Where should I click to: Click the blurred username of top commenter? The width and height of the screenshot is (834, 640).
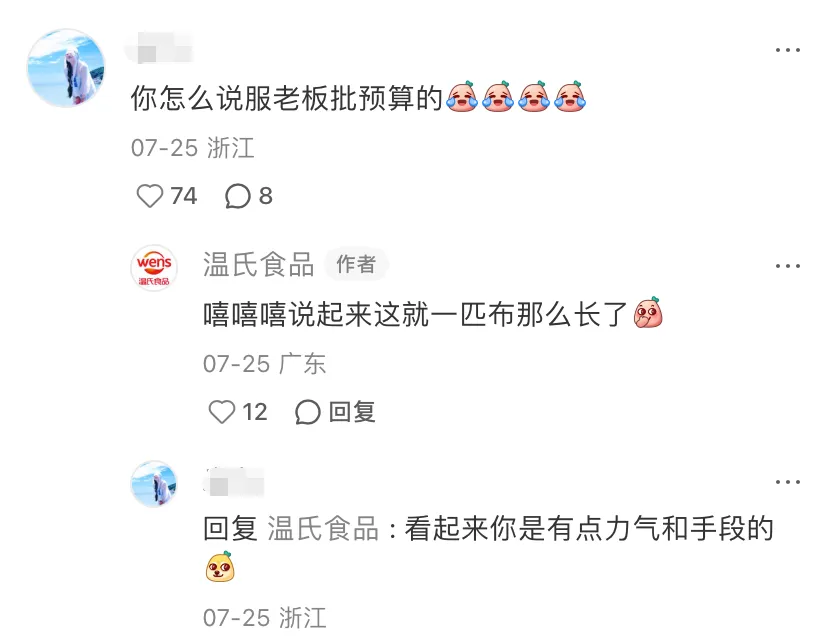pyautogui.click(x=158, y=48)
